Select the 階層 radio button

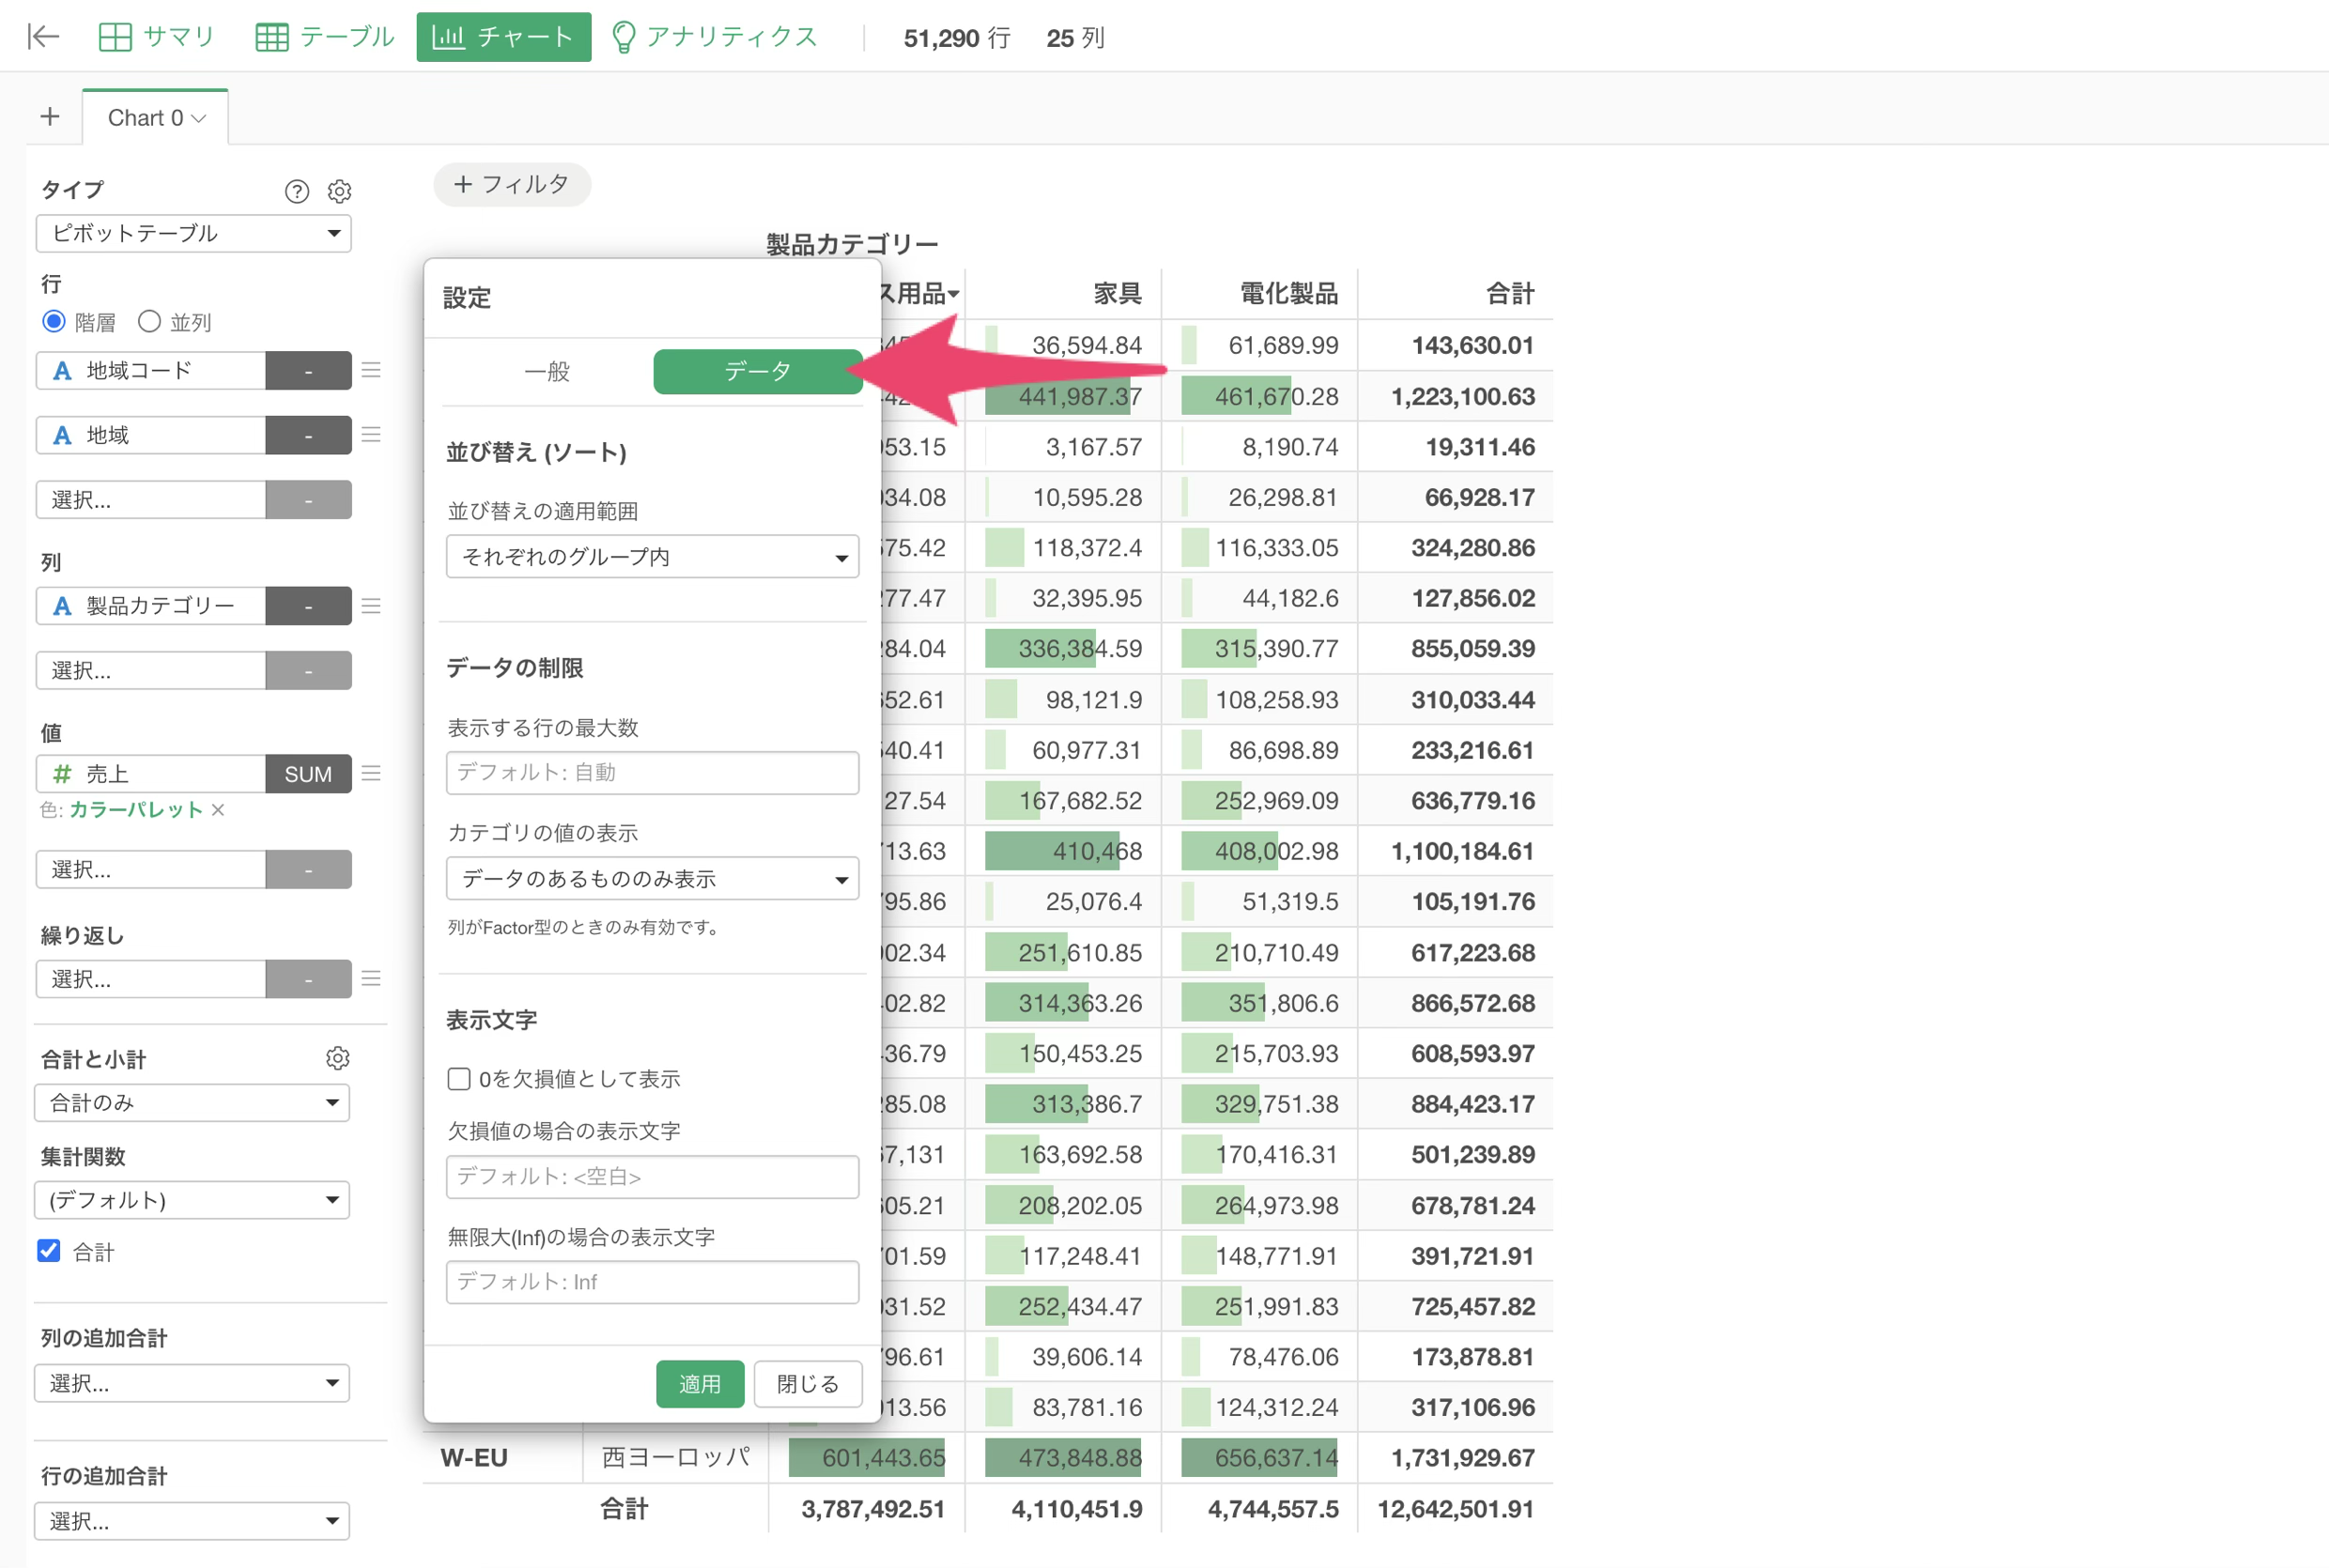point(54,322)
